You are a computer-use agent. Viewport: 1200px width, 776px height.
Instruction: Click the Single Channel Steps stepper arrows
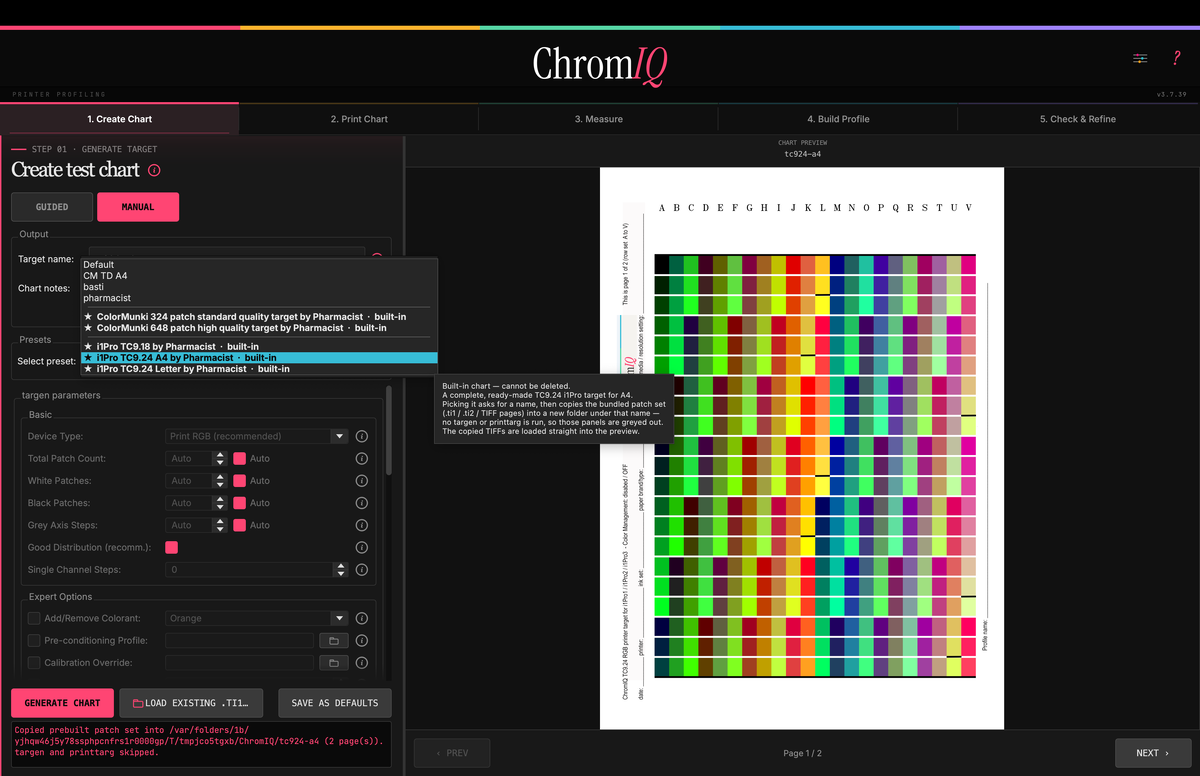[x=340, y=570]
